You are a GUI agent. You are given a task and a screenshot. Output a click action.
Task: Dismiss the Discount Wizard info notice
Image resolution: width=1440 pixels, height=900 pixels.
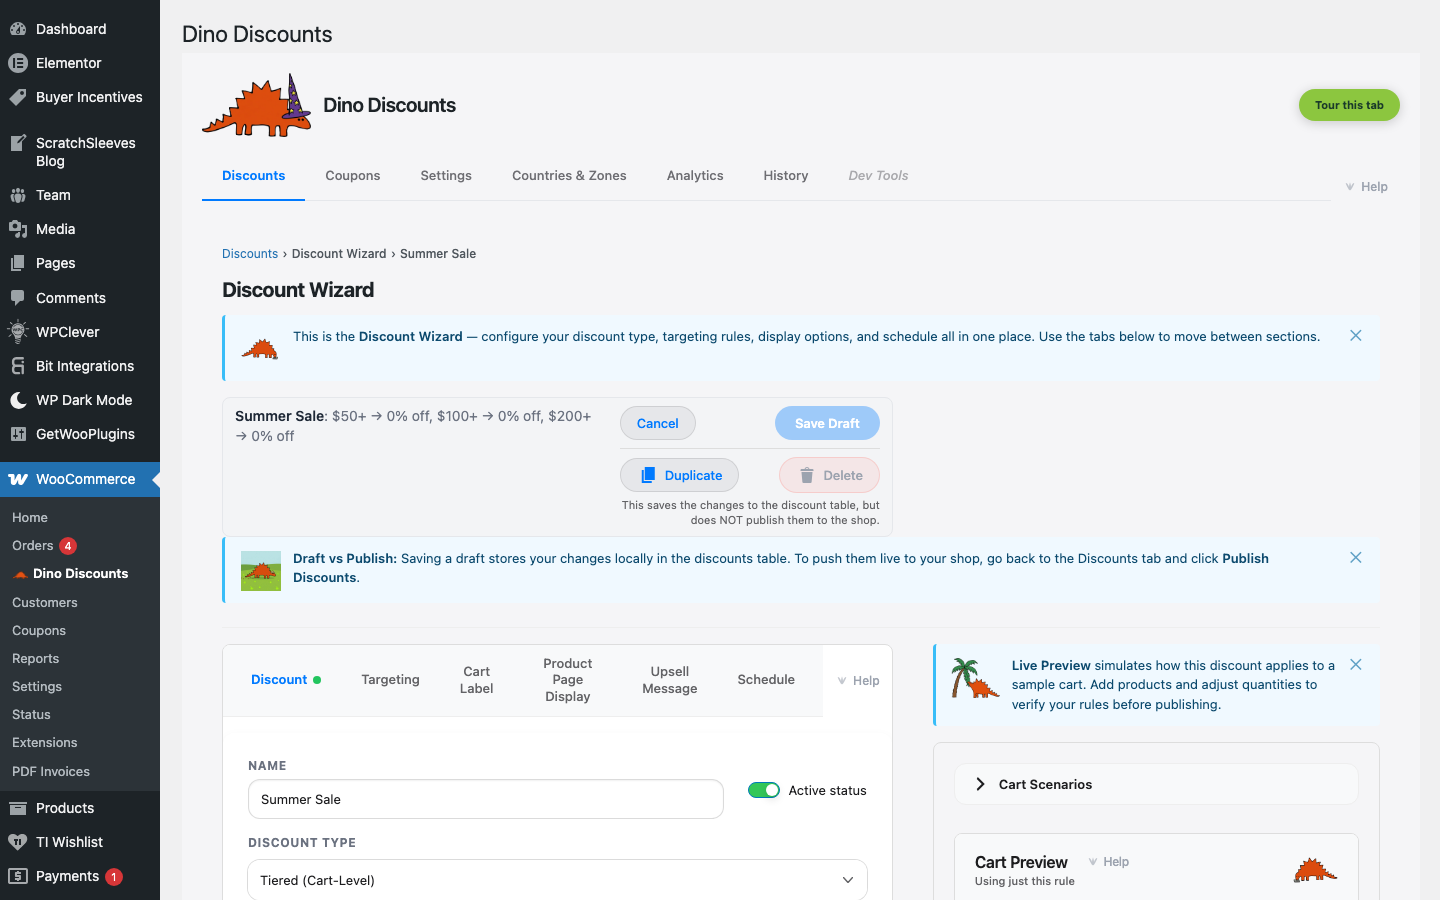1356,336
